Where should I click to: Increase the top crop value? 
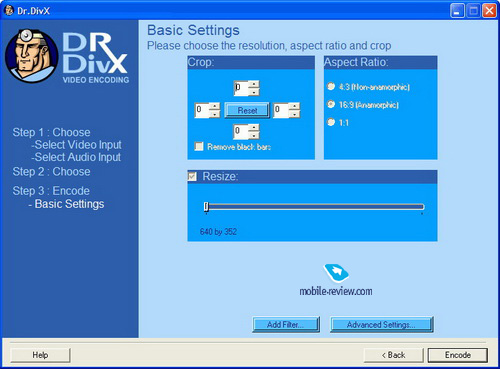click(x=254, y=84)
